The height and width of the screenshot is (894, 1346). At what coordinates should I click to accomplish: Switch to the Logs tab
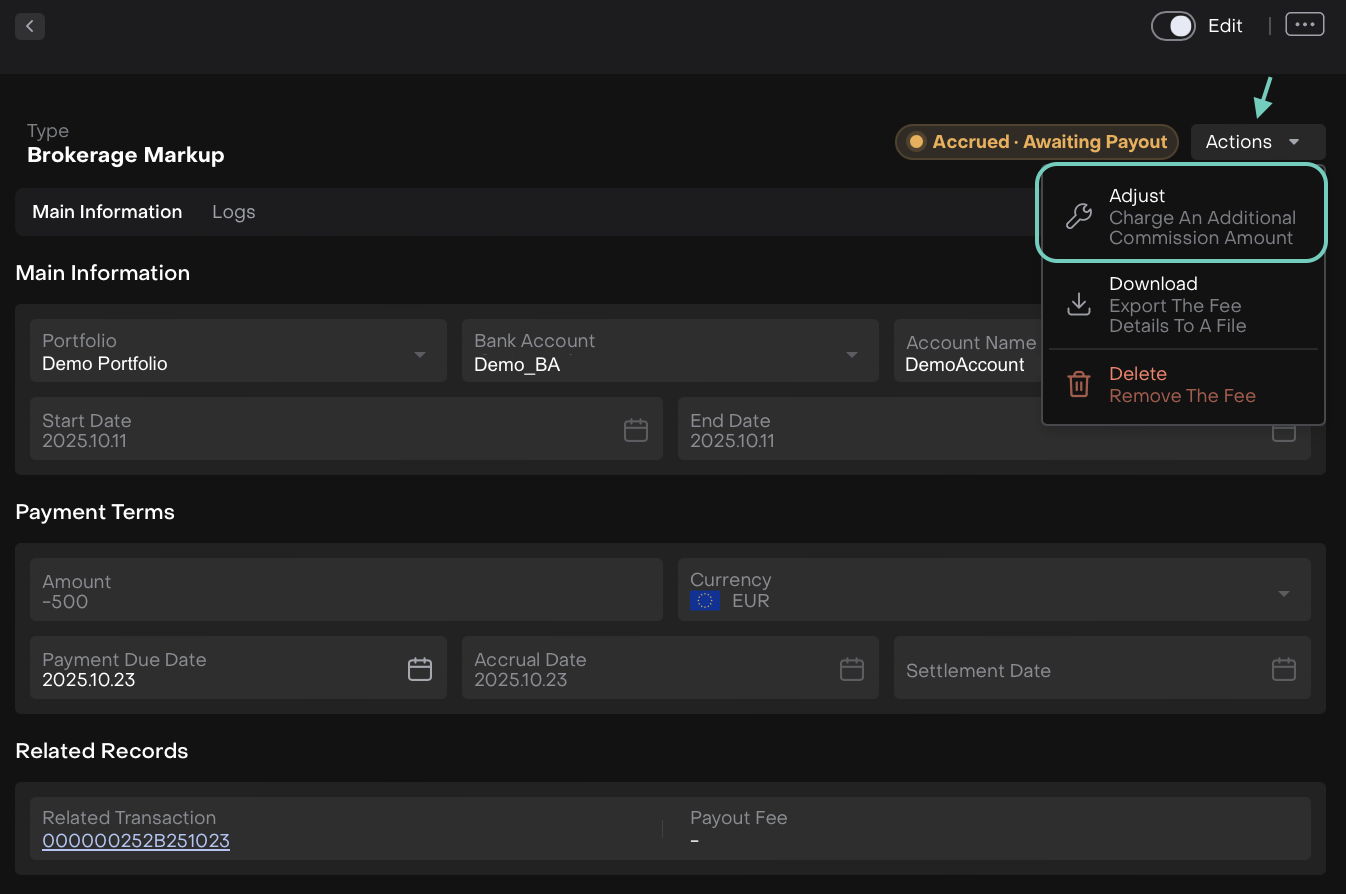coord(233,212)
